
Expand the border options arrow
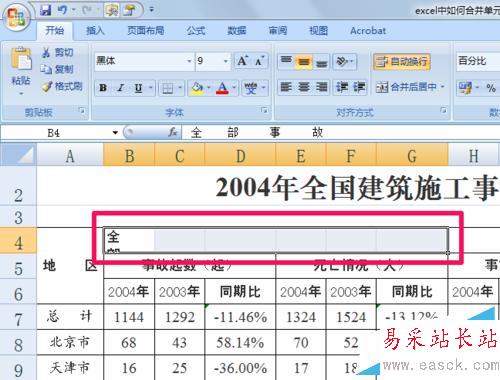point(180,88)
